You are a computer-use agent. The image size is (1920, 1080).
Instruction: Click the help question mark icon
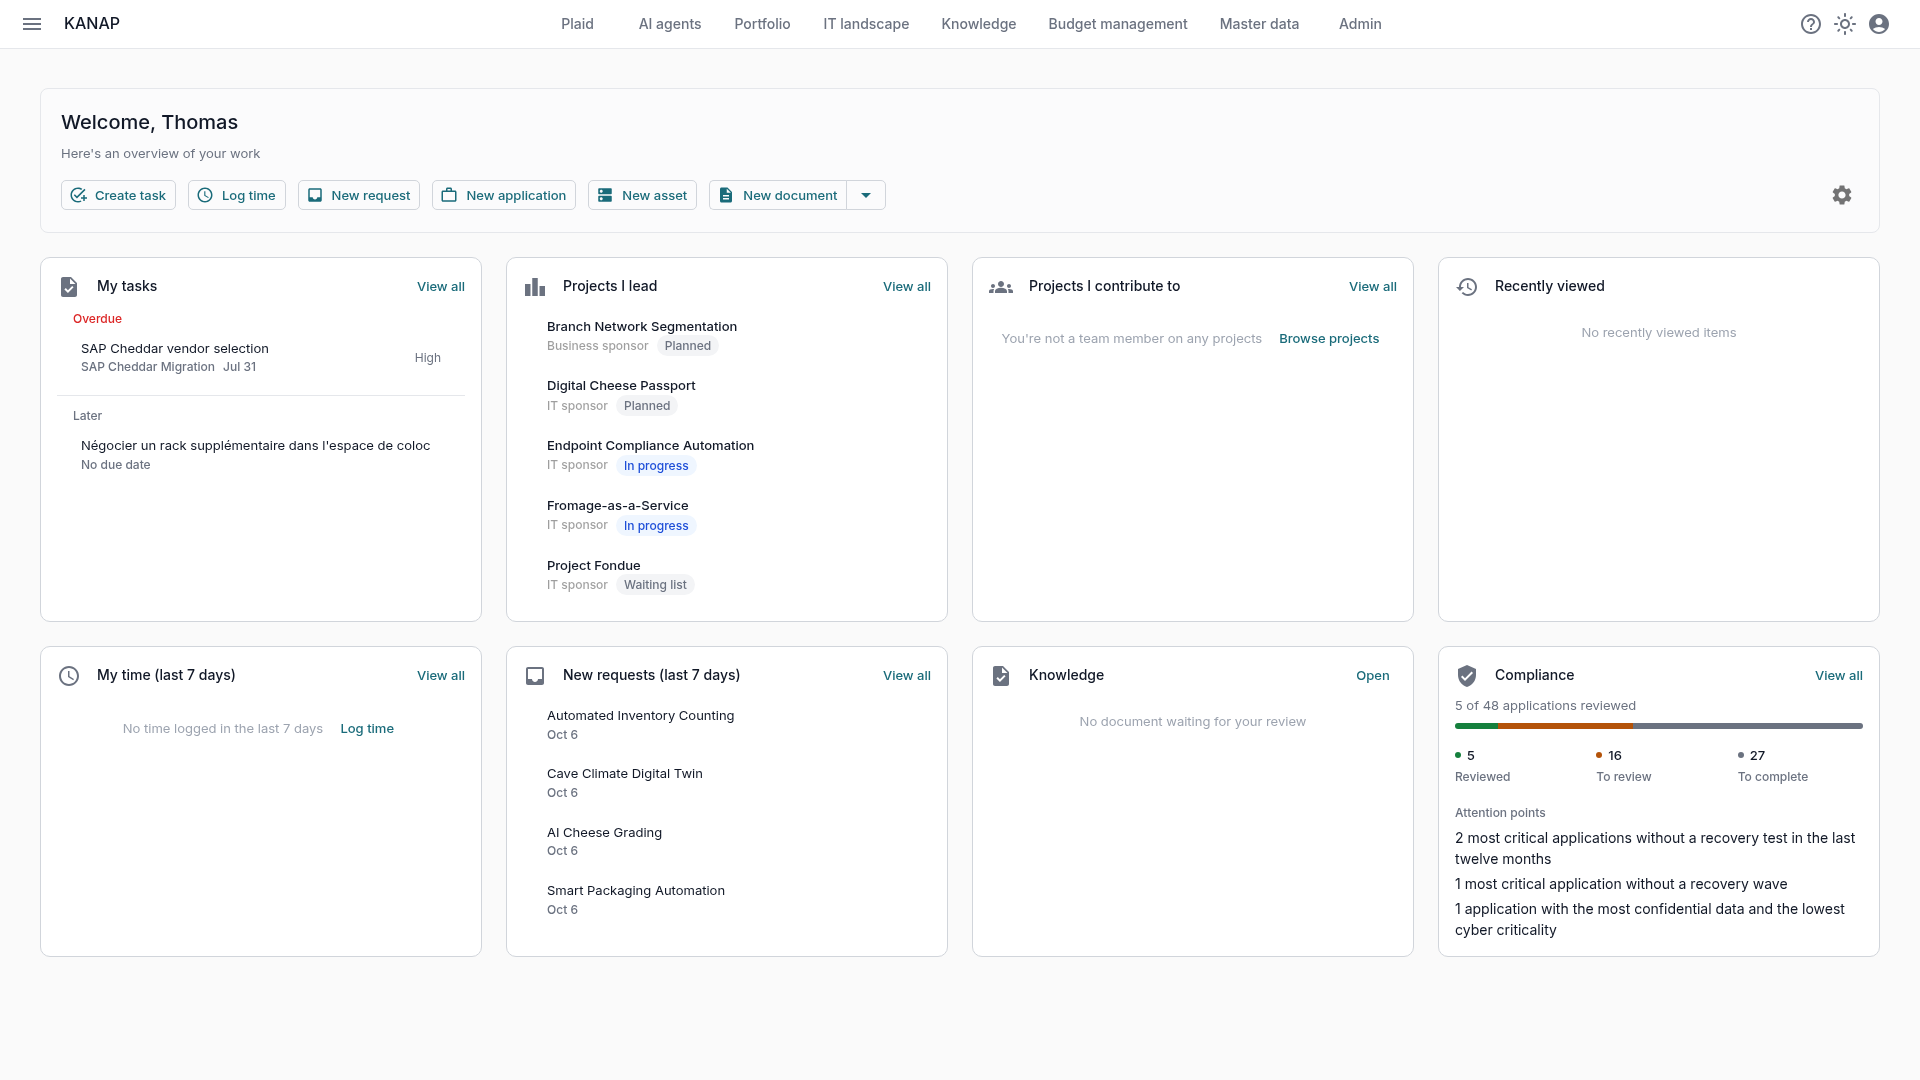[x=1811, y=24]
